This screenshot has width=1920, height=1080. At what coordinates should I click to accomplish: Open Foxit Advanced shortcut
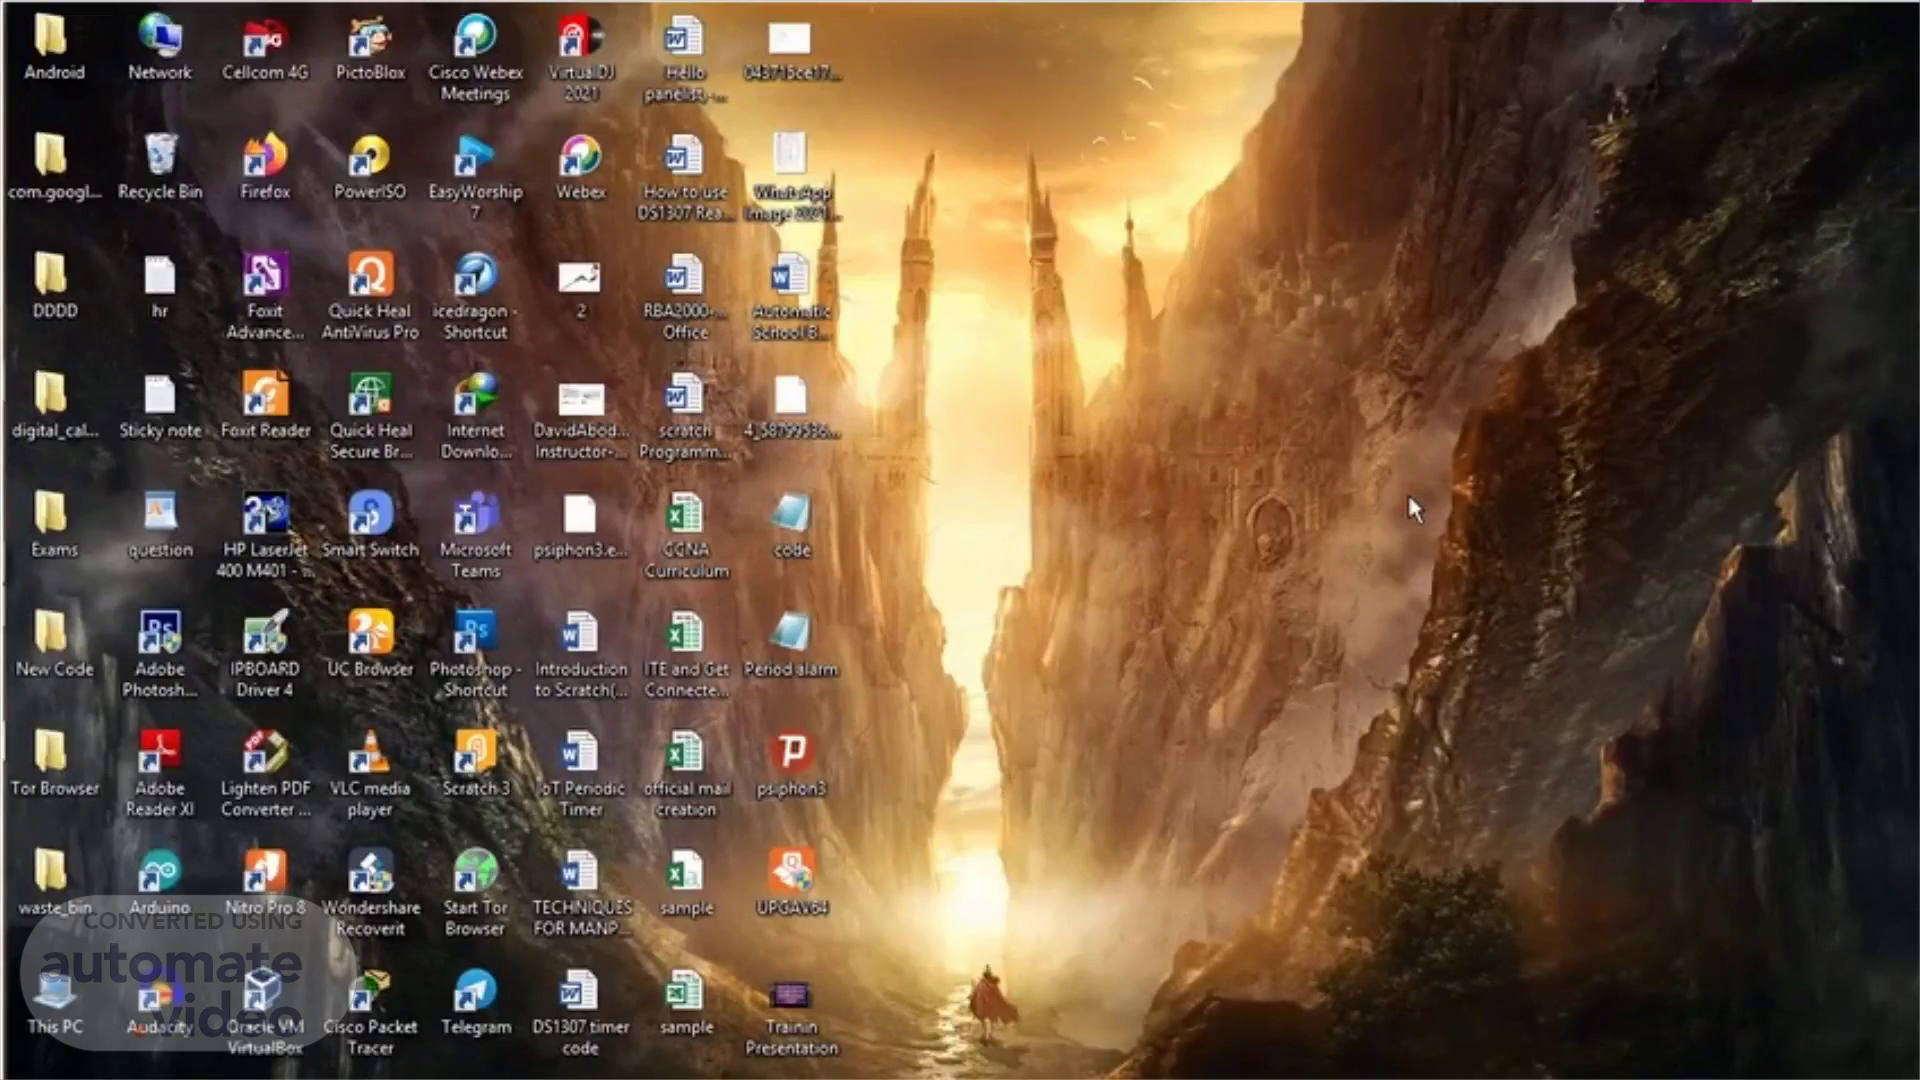(265, 295)
